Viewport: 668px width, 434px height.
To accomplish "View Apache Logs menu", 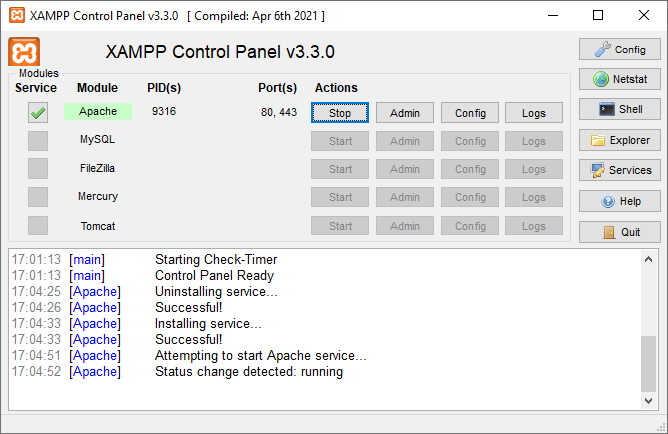I will click(534, 113).
